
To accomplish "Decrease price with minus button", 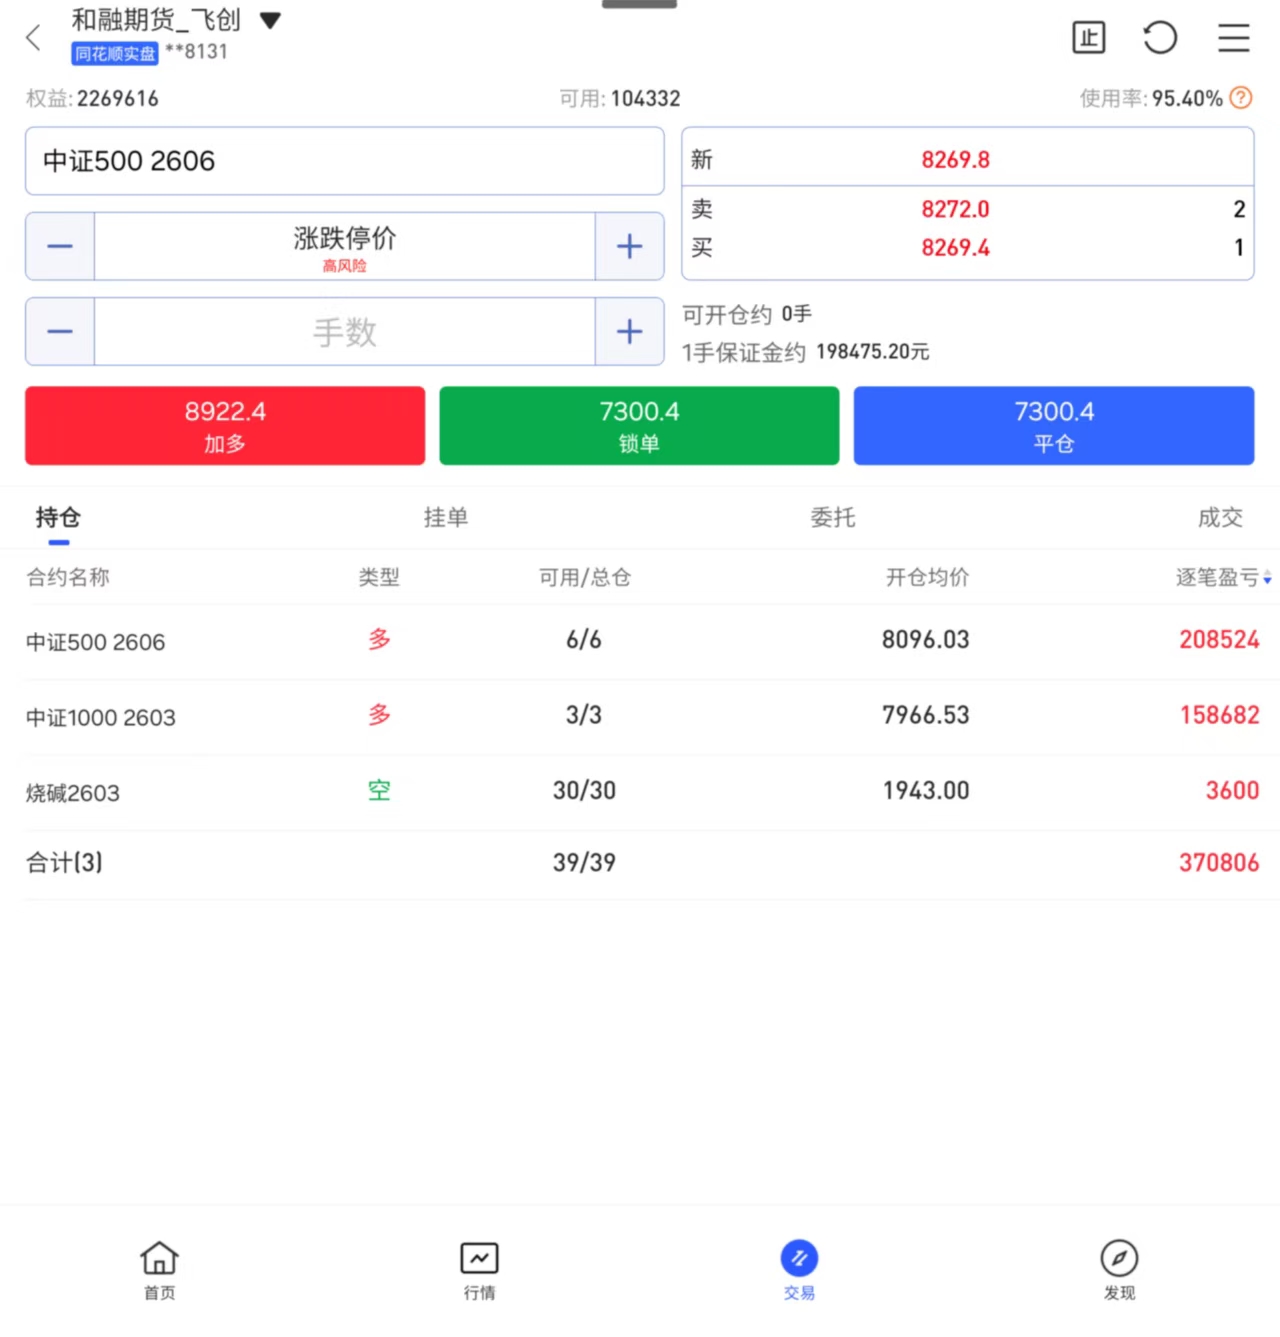I will click(60, 246).
